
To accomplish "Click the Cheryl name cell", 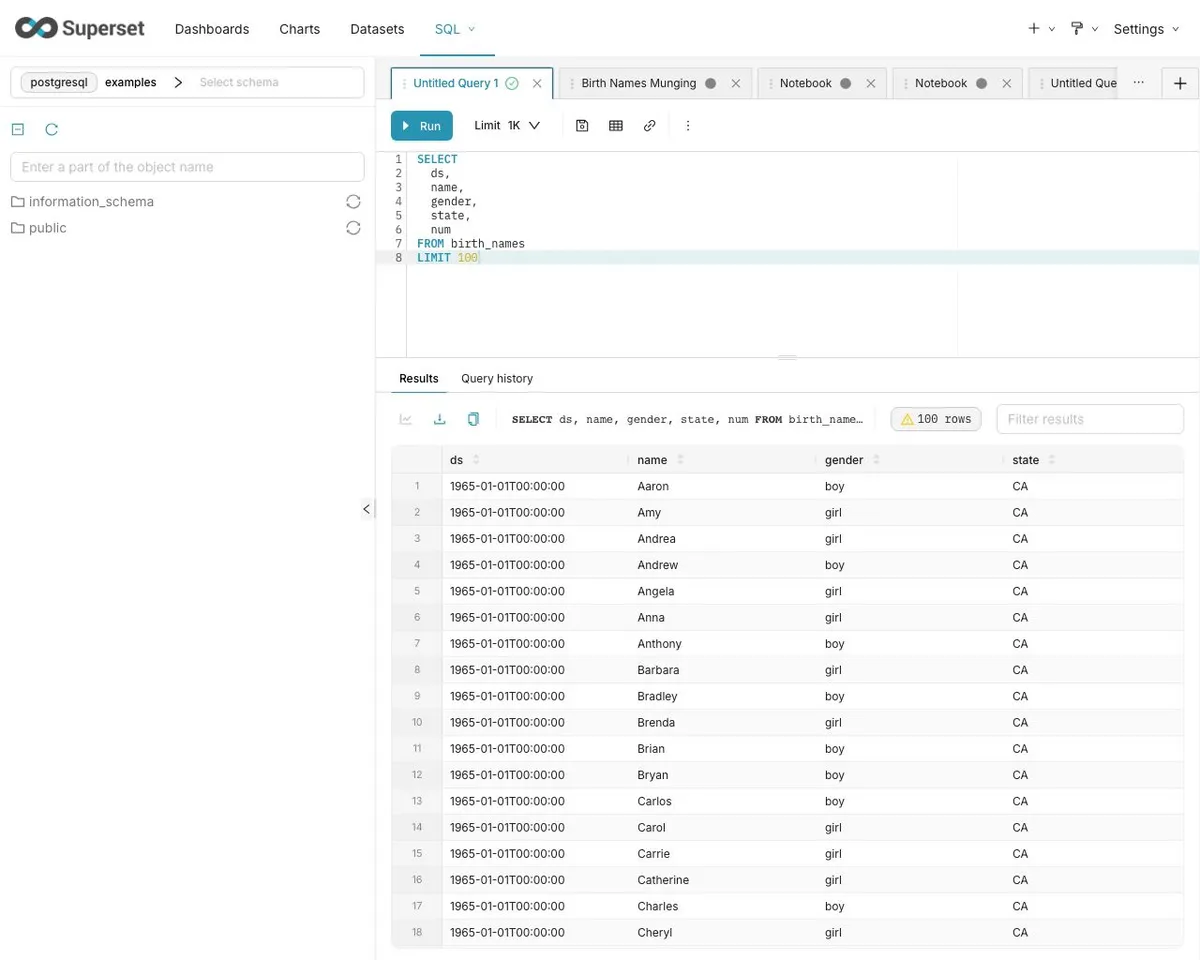I will click(655, 932).
